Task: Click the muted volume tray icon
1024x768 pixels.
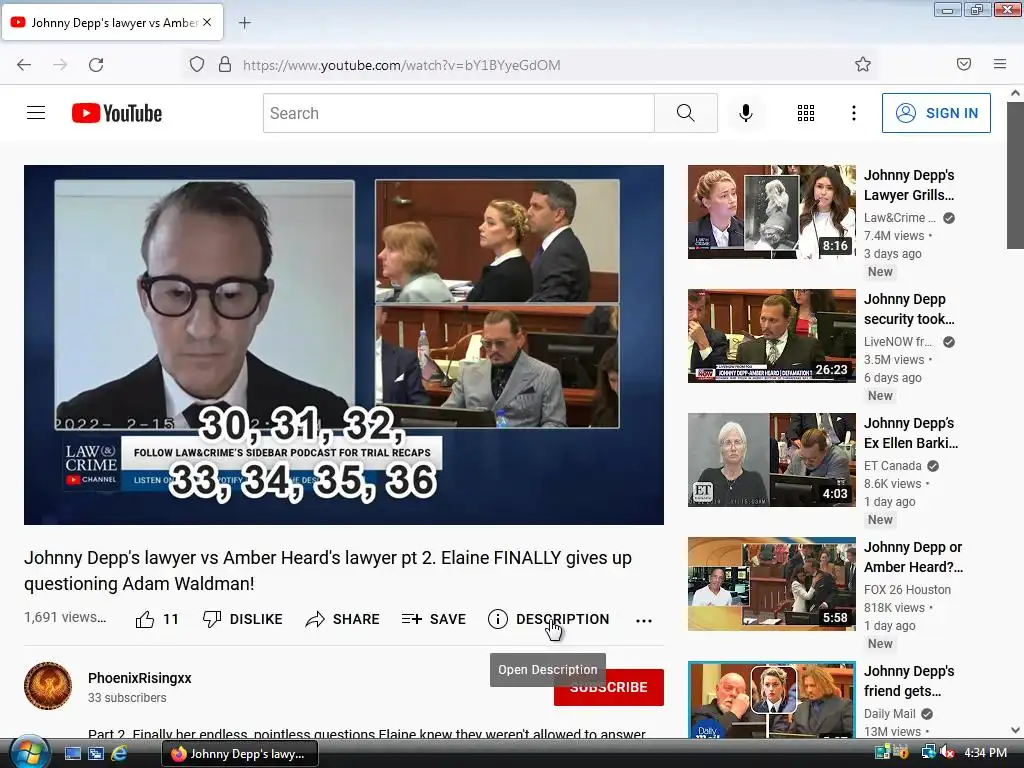Action: pos(947,753)
